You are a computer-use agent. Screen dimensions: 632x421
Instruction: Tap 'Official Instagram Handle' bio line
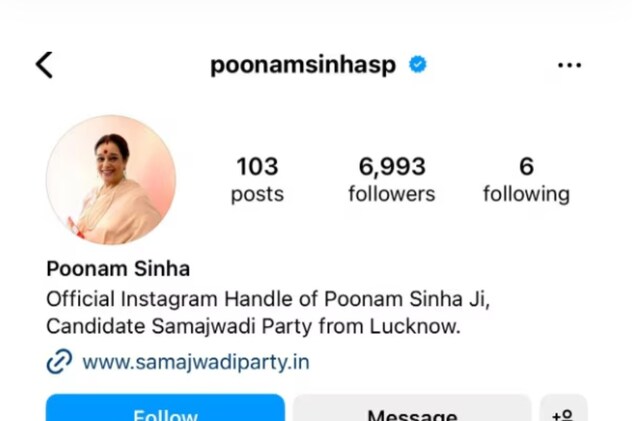268,299
